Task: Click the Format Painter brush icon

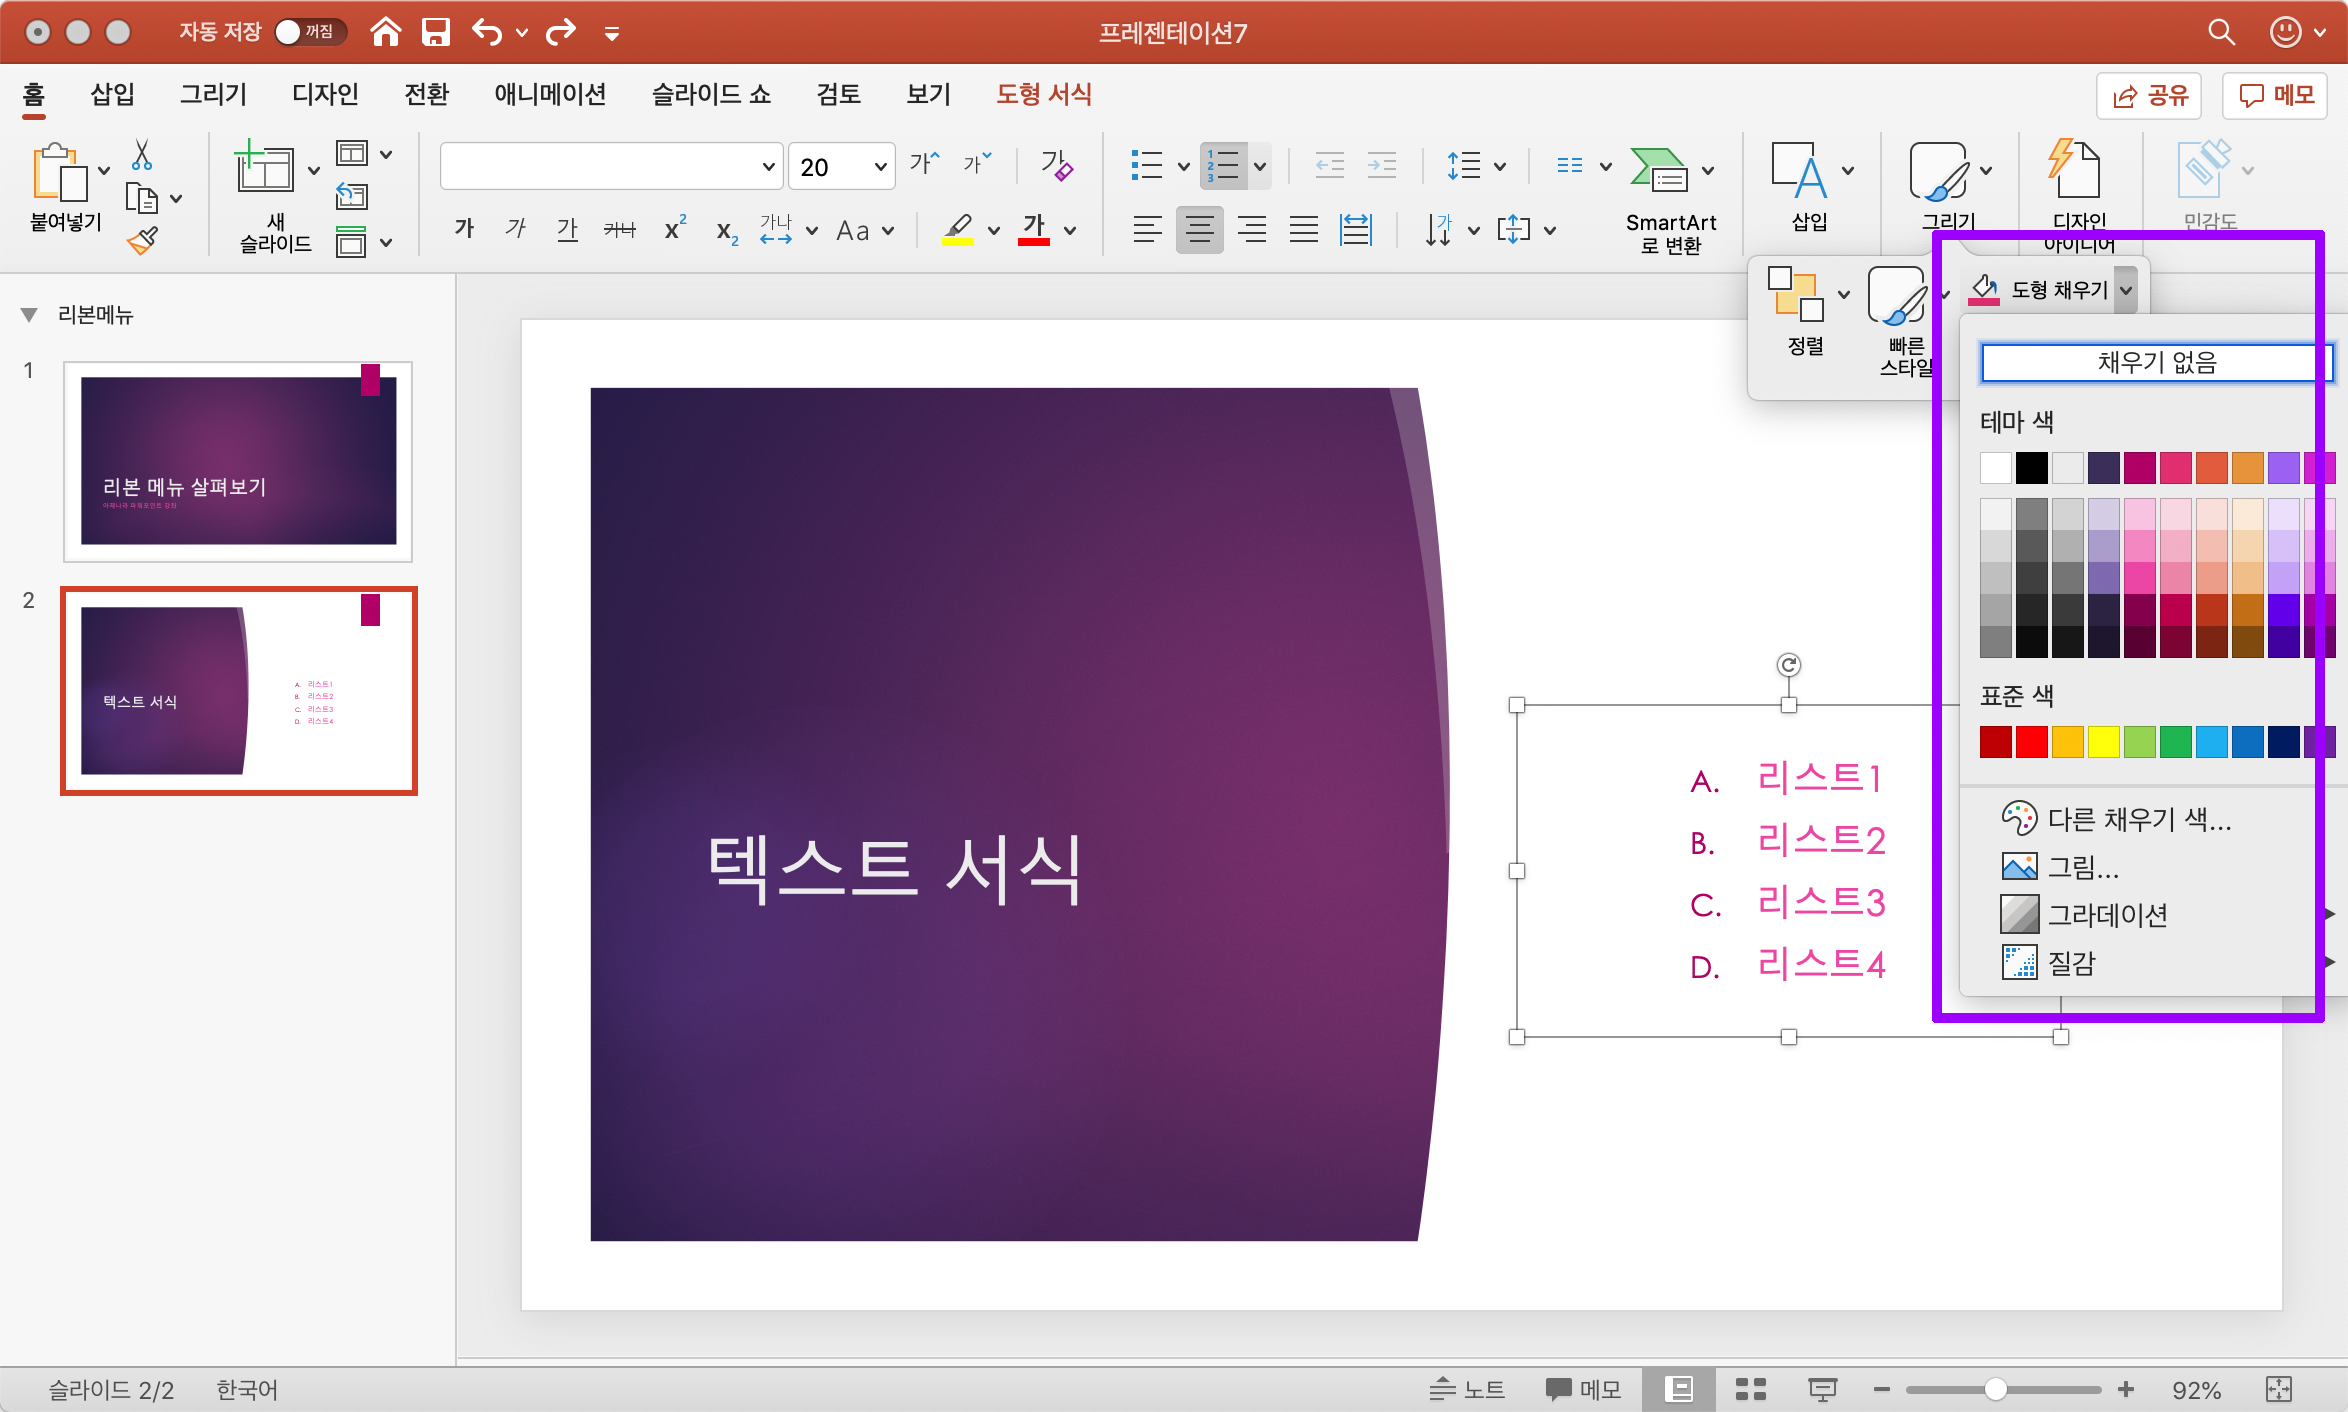Action: point(142,240)
